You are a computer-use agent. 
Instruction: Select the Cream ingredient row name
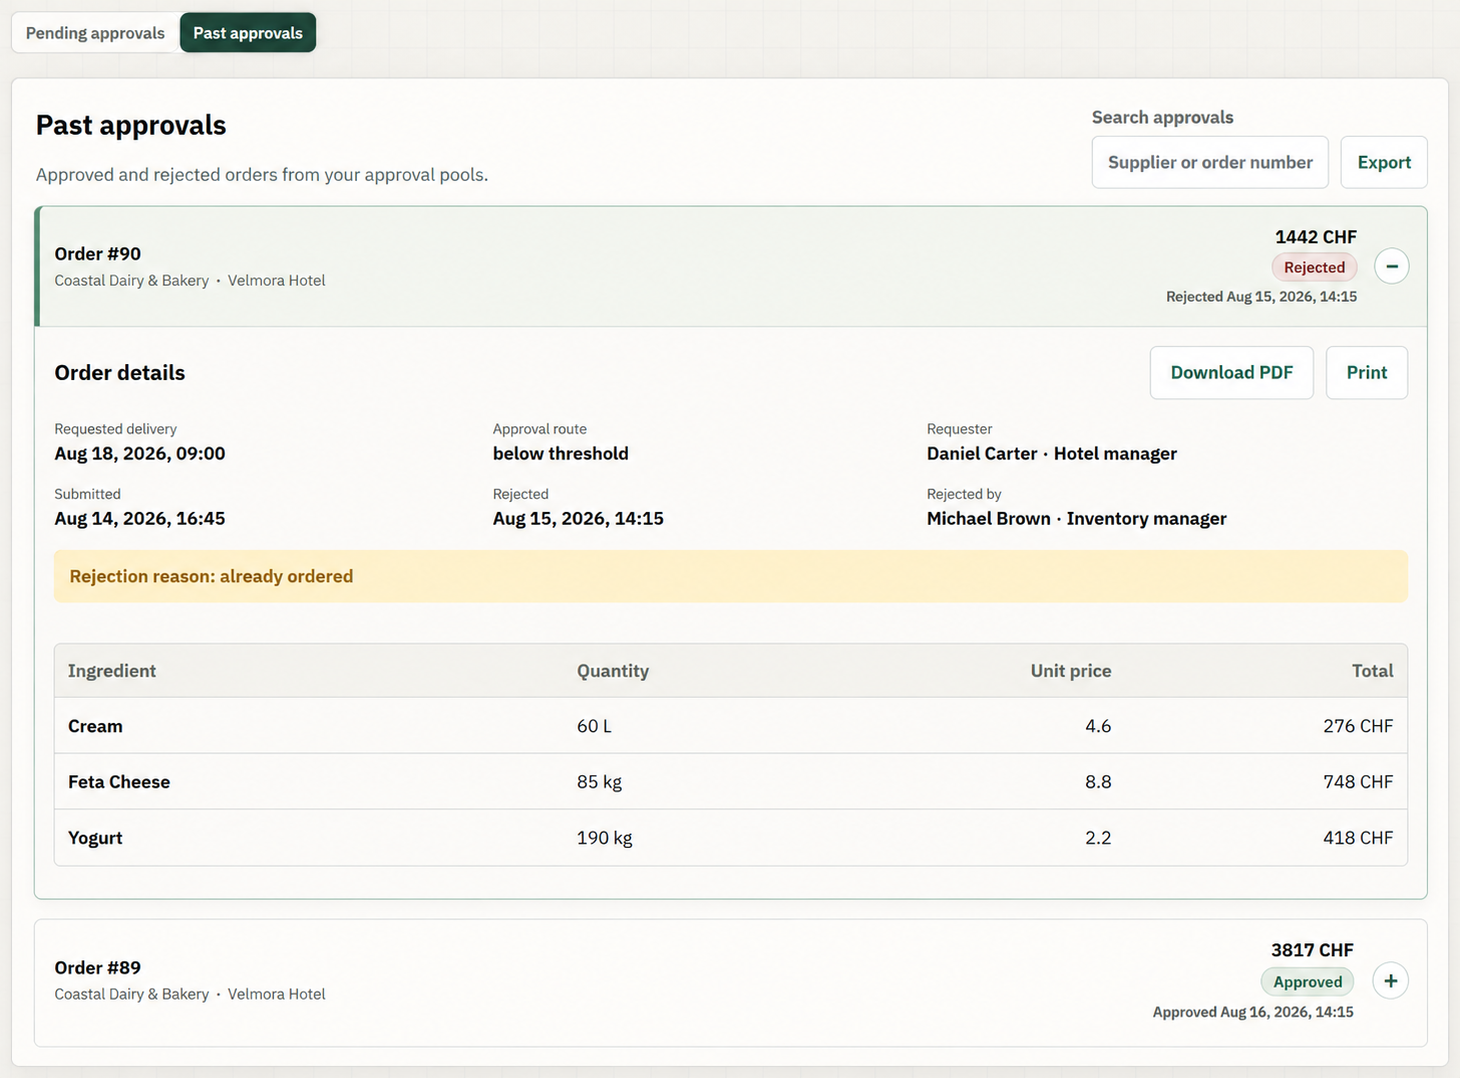tap(95, 726)
